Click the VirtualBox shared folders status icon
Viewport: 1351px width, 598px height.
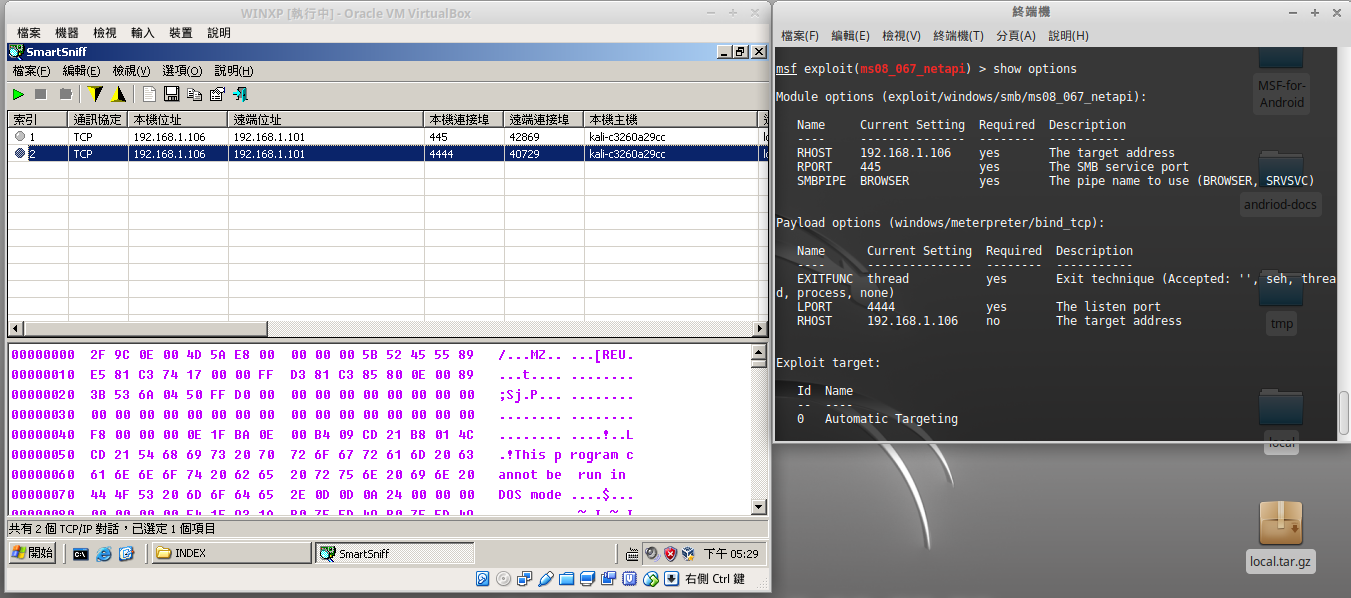pyautogui.click(x=567, y=578)
